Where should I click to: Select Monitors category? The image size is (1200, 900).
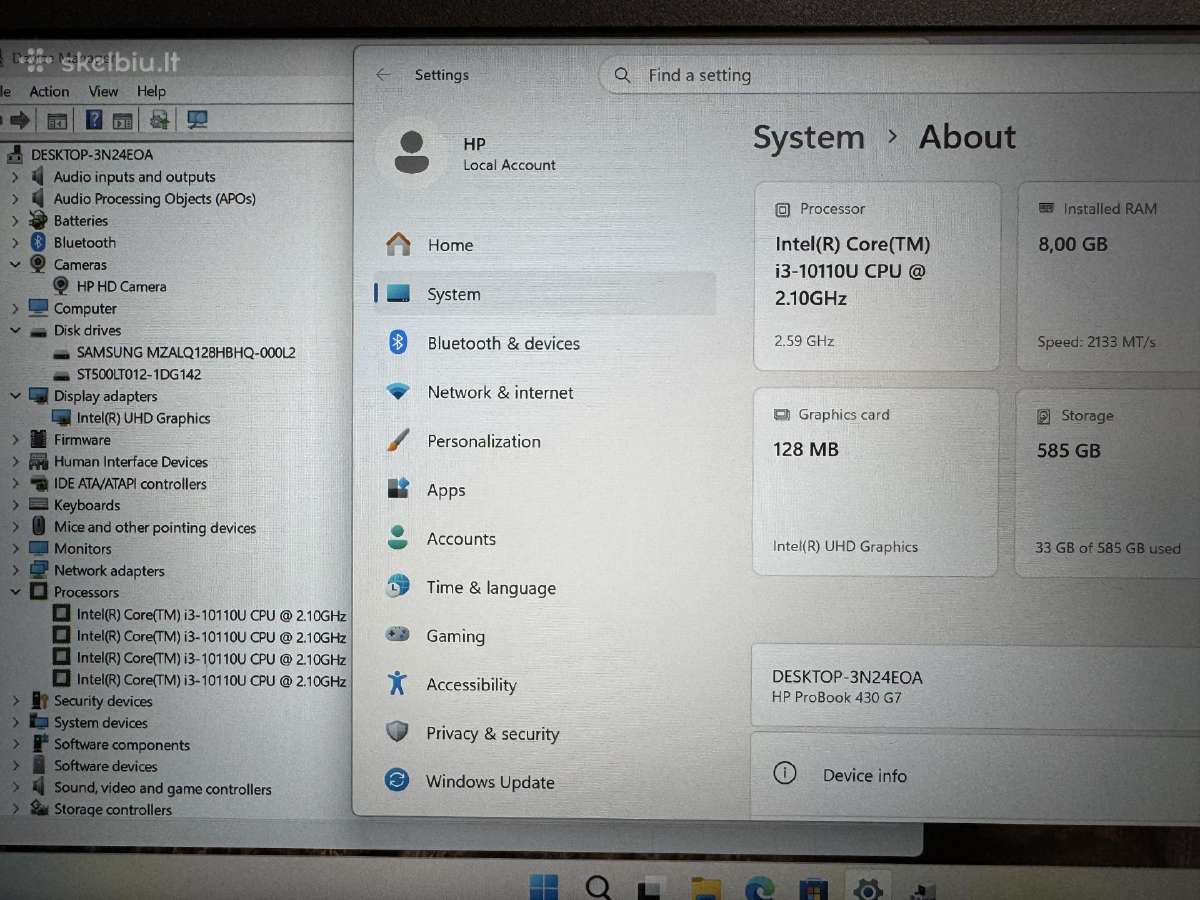point(82,549)
